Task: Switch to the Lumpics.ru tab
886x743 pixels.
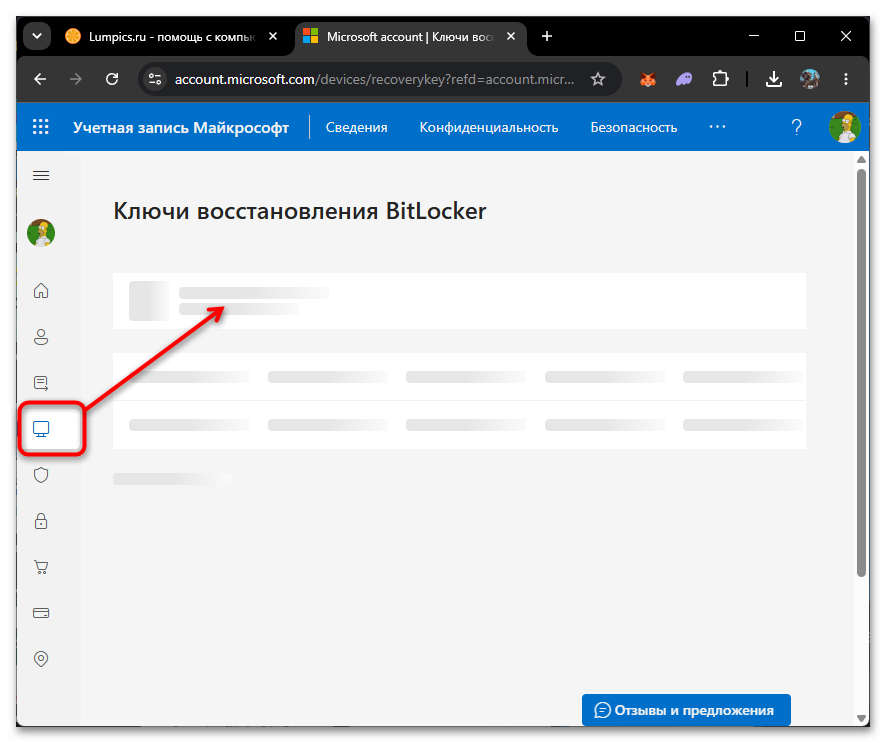Action: (x=171, y=37)
